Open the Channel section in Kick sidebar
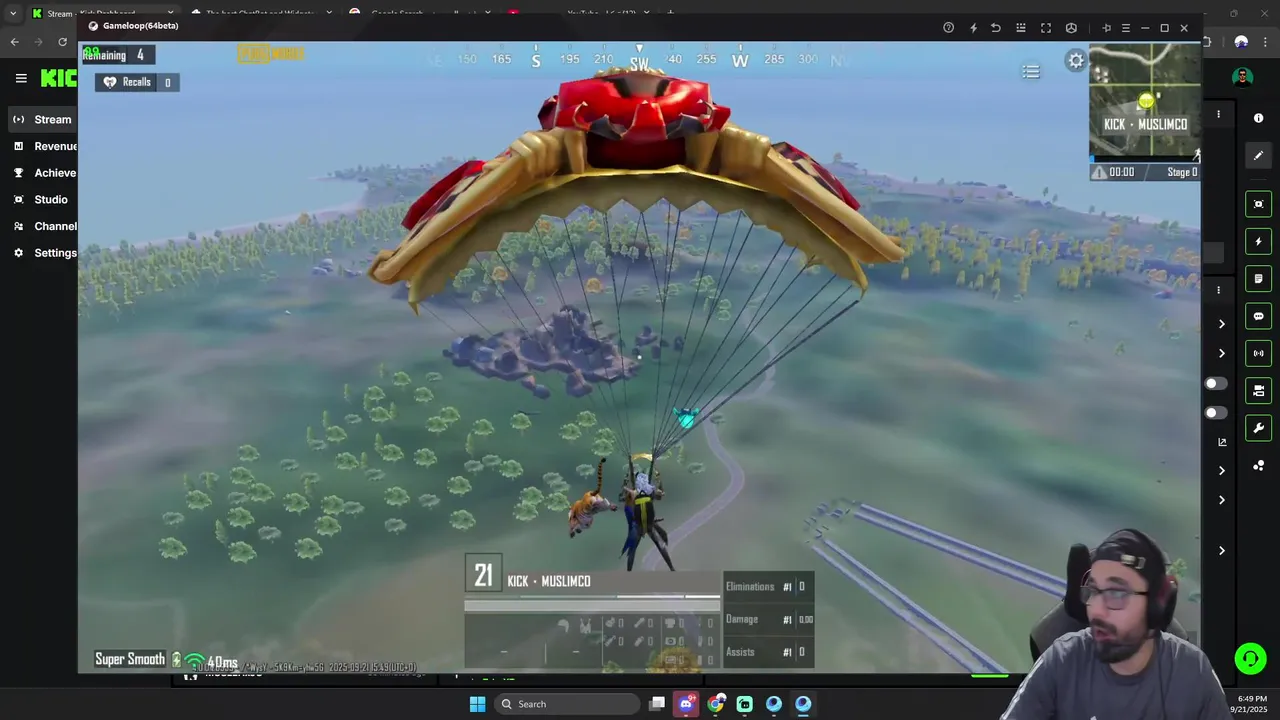1280x720 pixels. click(42, 226)
